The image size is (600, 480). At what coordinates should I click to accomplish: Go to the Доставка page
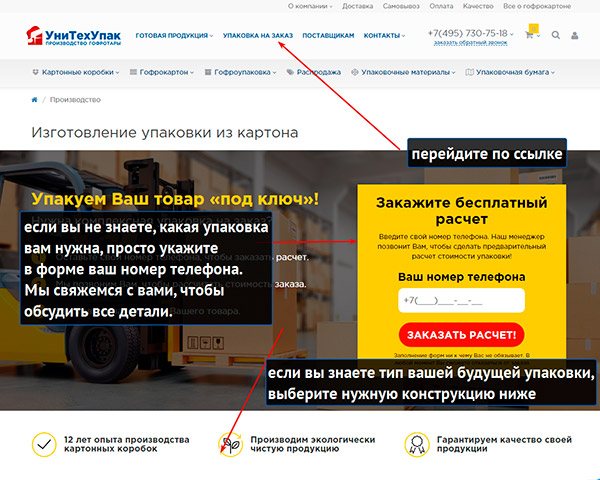tap(357, 6)
